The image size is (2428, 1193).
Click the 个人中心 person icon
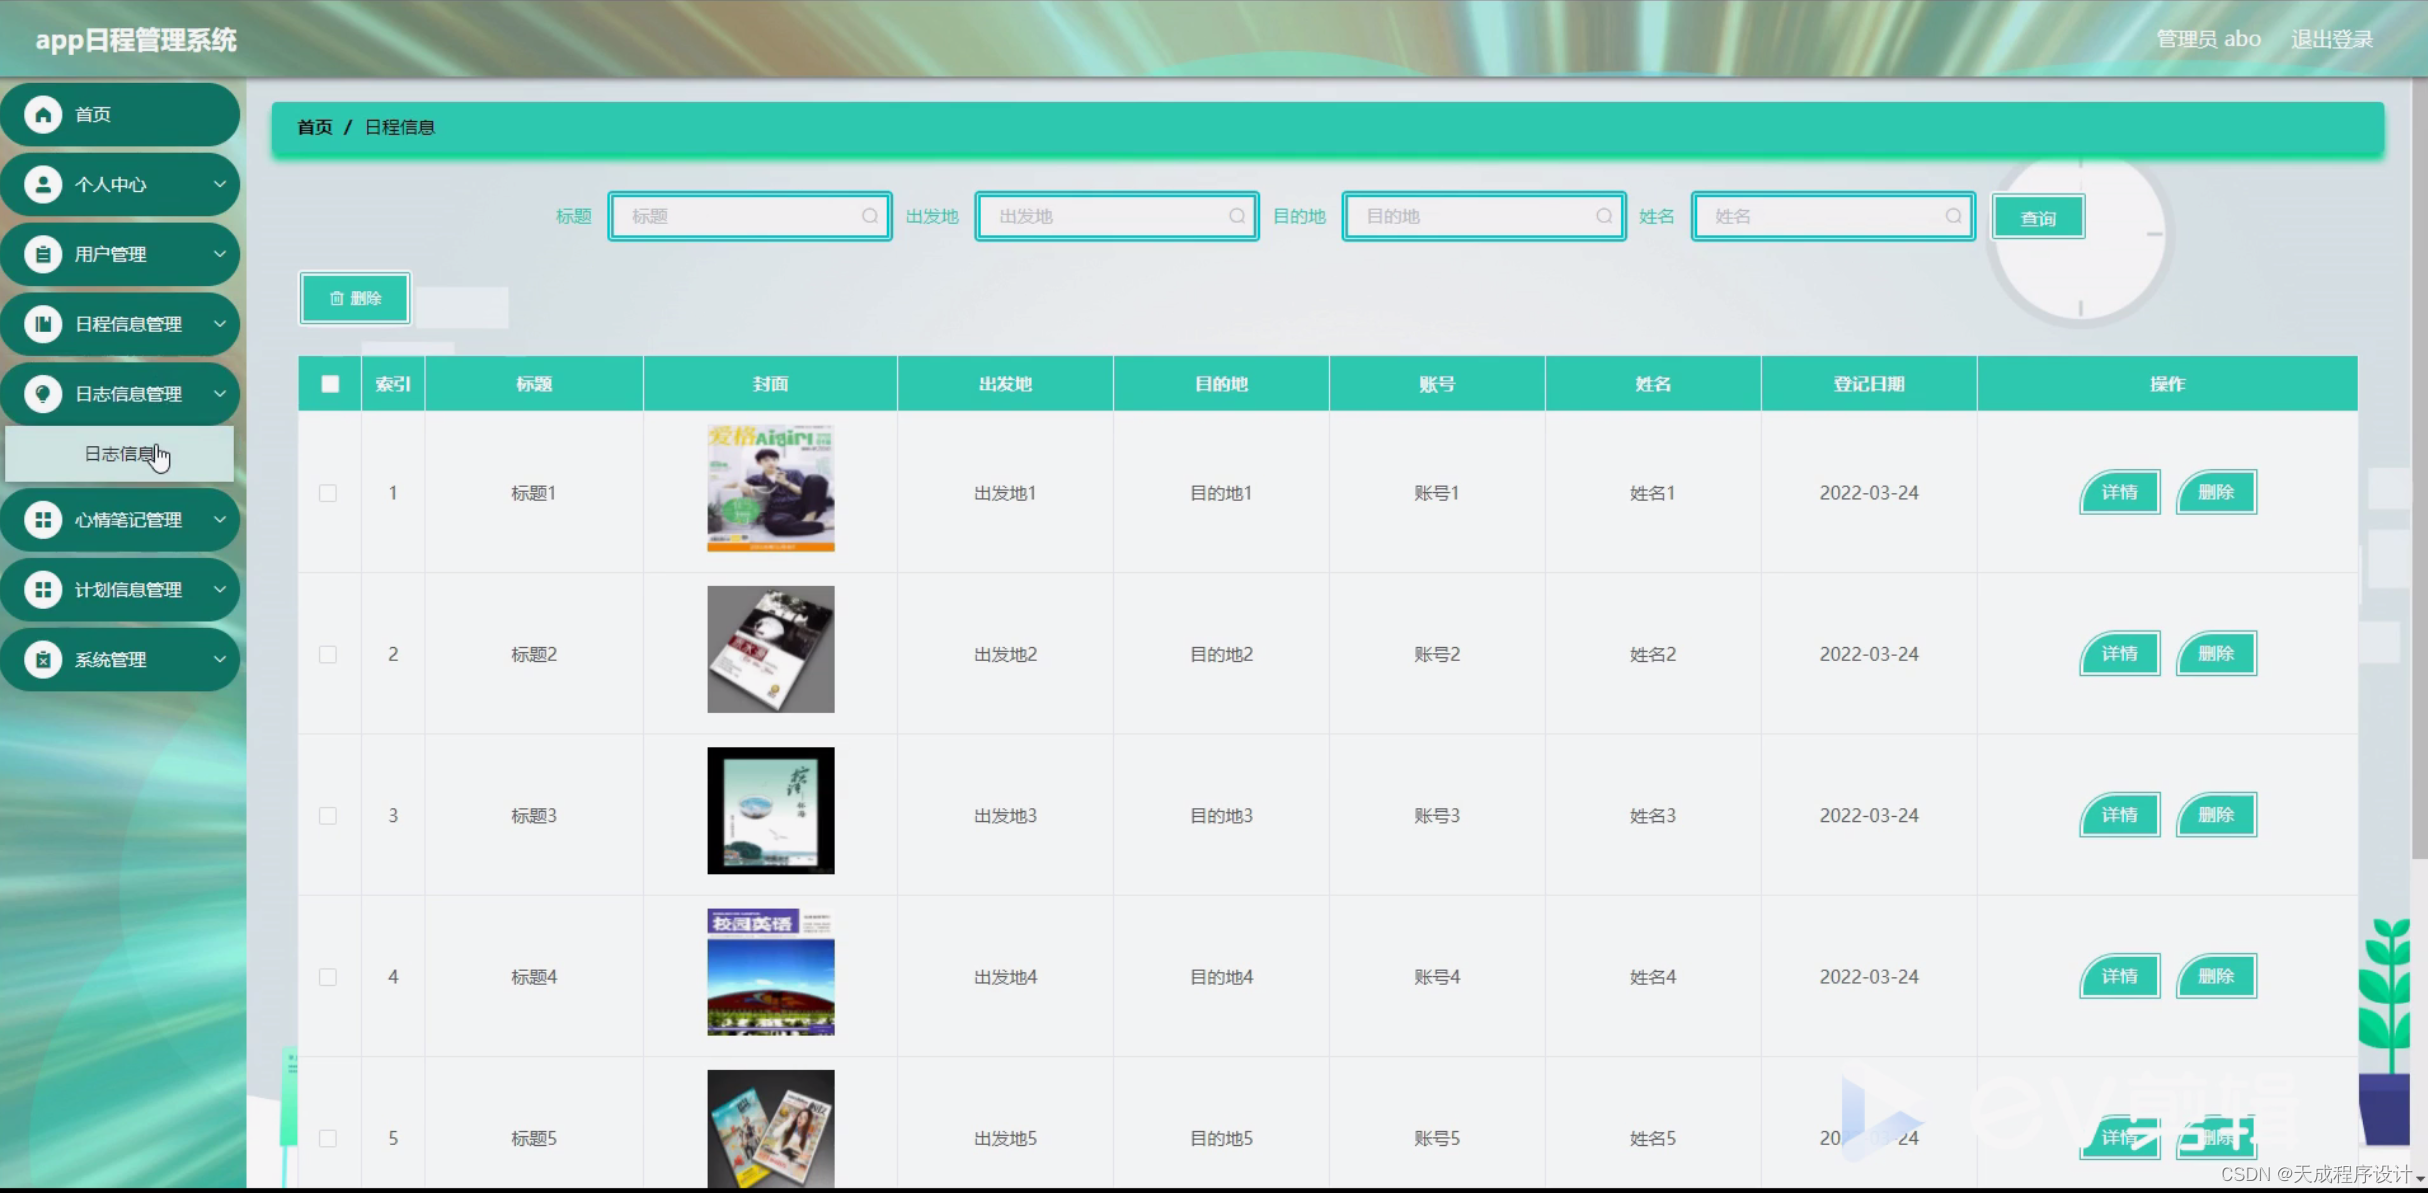[43, 185]
